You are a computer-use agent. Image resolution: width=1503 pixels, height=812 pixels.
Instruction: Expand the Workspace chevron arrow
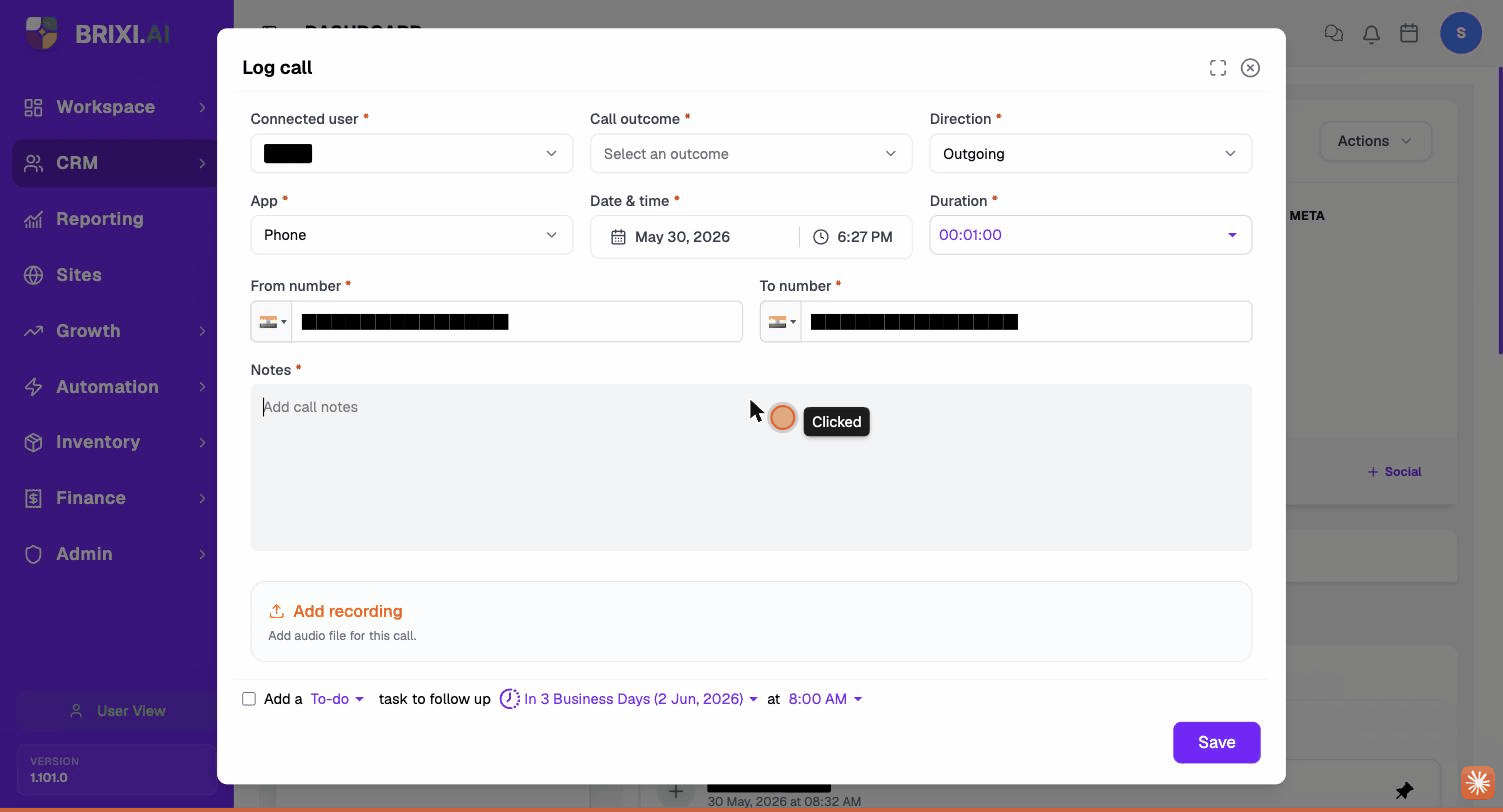coord(202,107)
